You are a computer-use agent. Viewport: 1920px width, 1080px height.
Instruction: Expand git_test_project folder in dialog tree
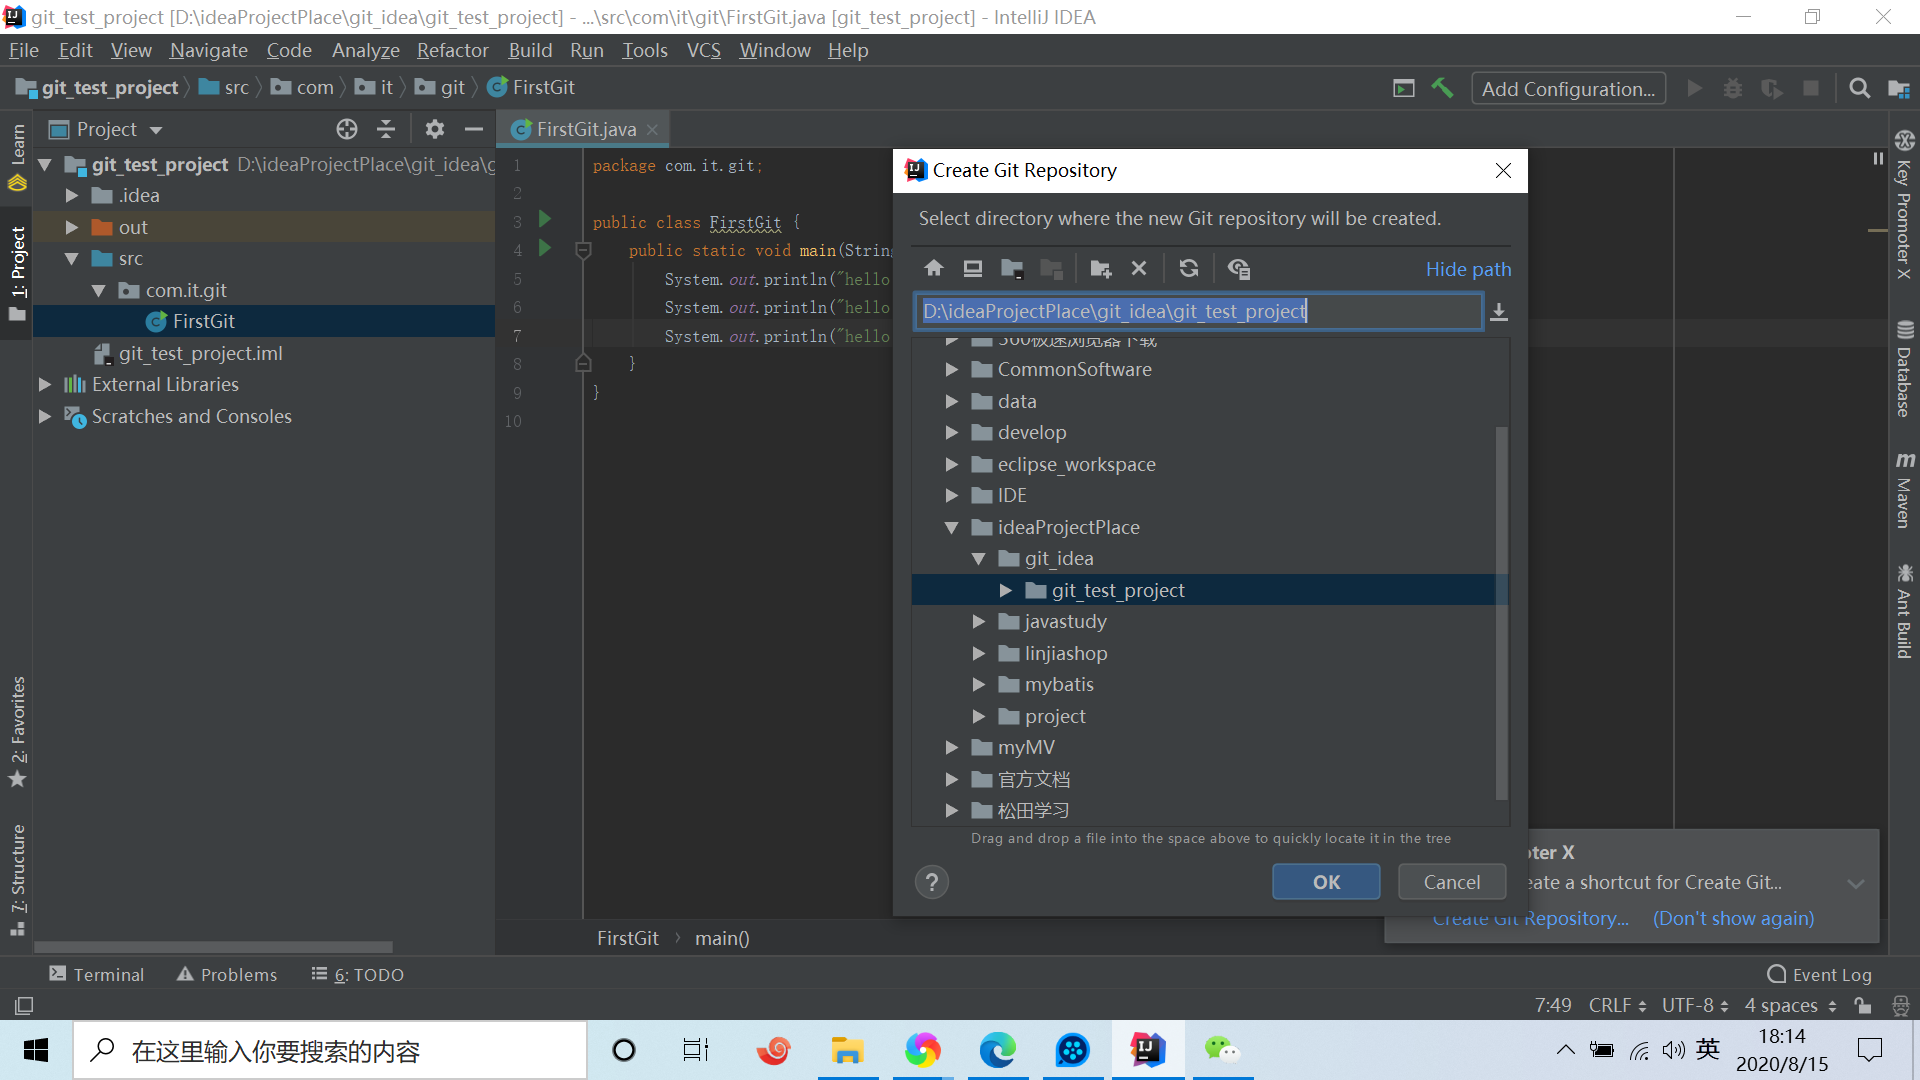[1005, 591]
